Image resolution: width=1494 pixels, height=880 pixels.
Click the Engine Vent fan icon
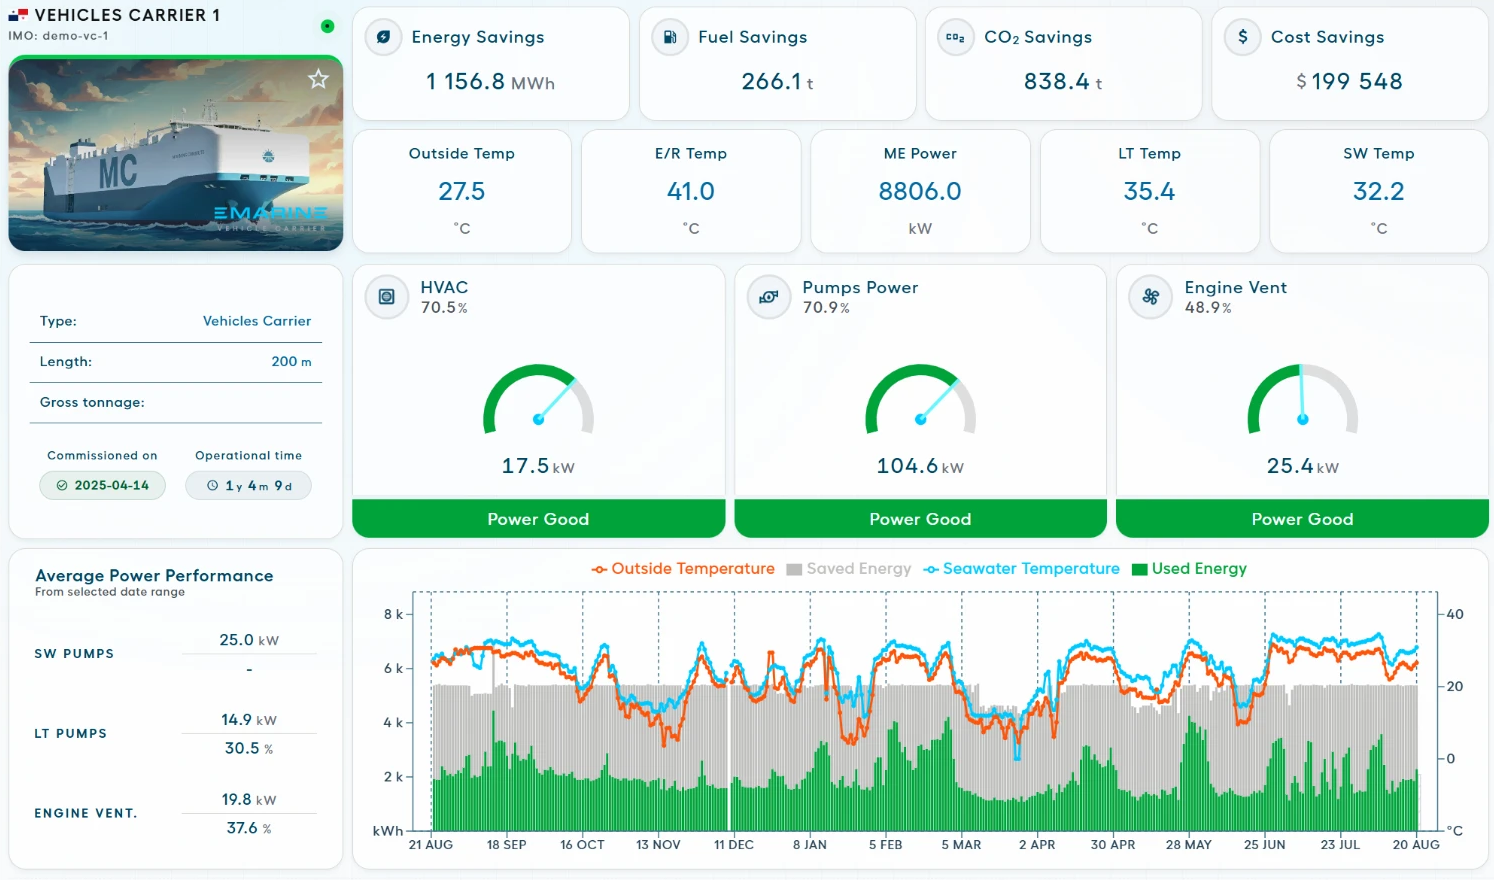pos(1151,297)
